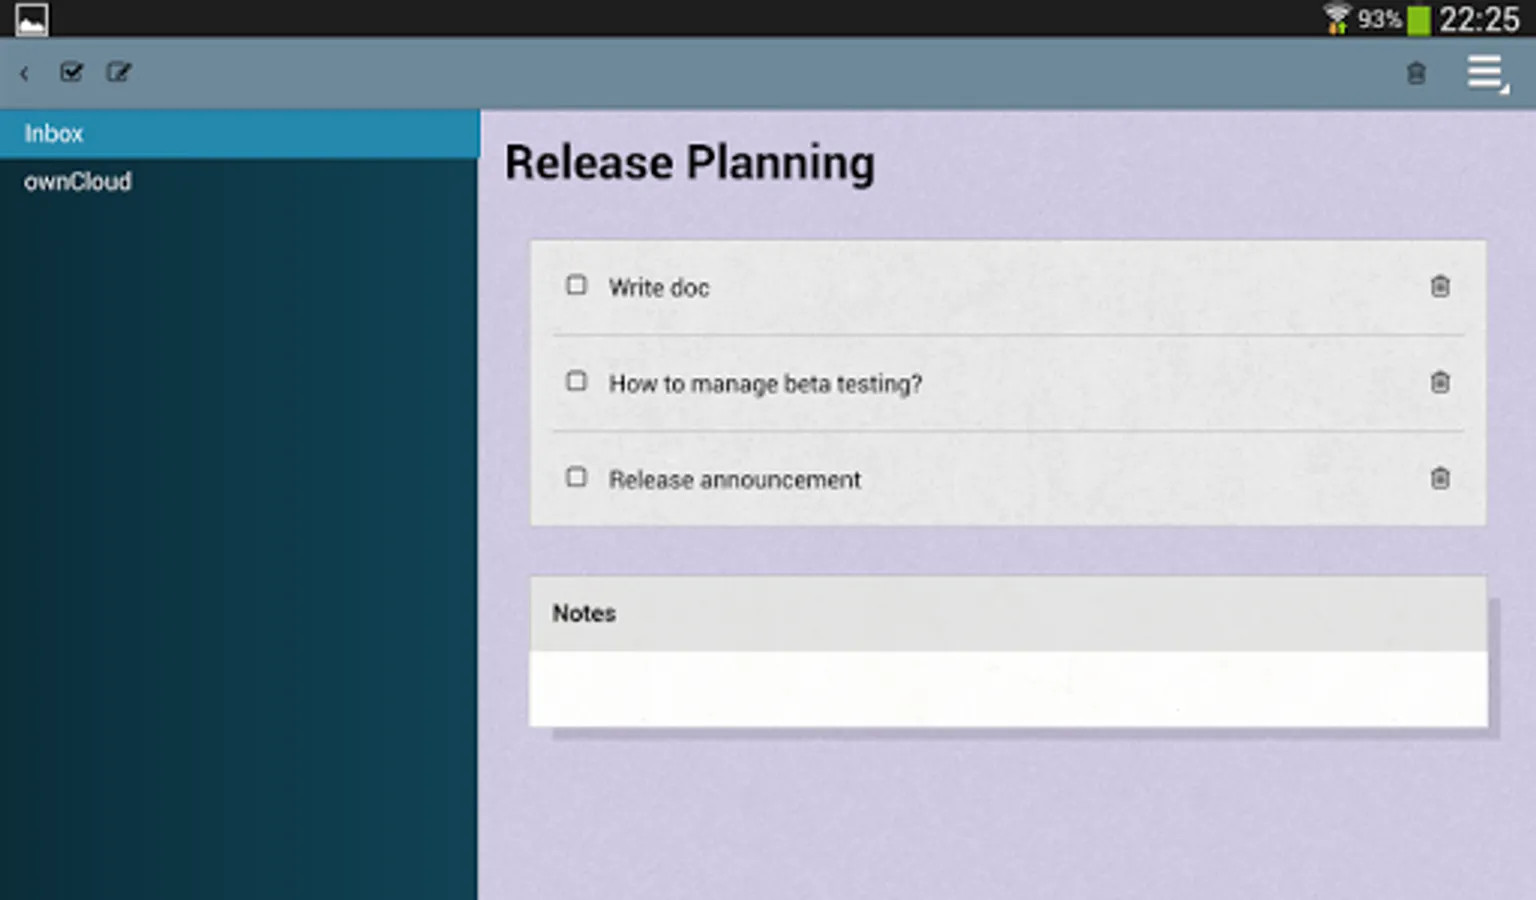Click How to manage beta testing text
Image resolution: width=1536 pixels, height=900 pixels.
(765, 384)
